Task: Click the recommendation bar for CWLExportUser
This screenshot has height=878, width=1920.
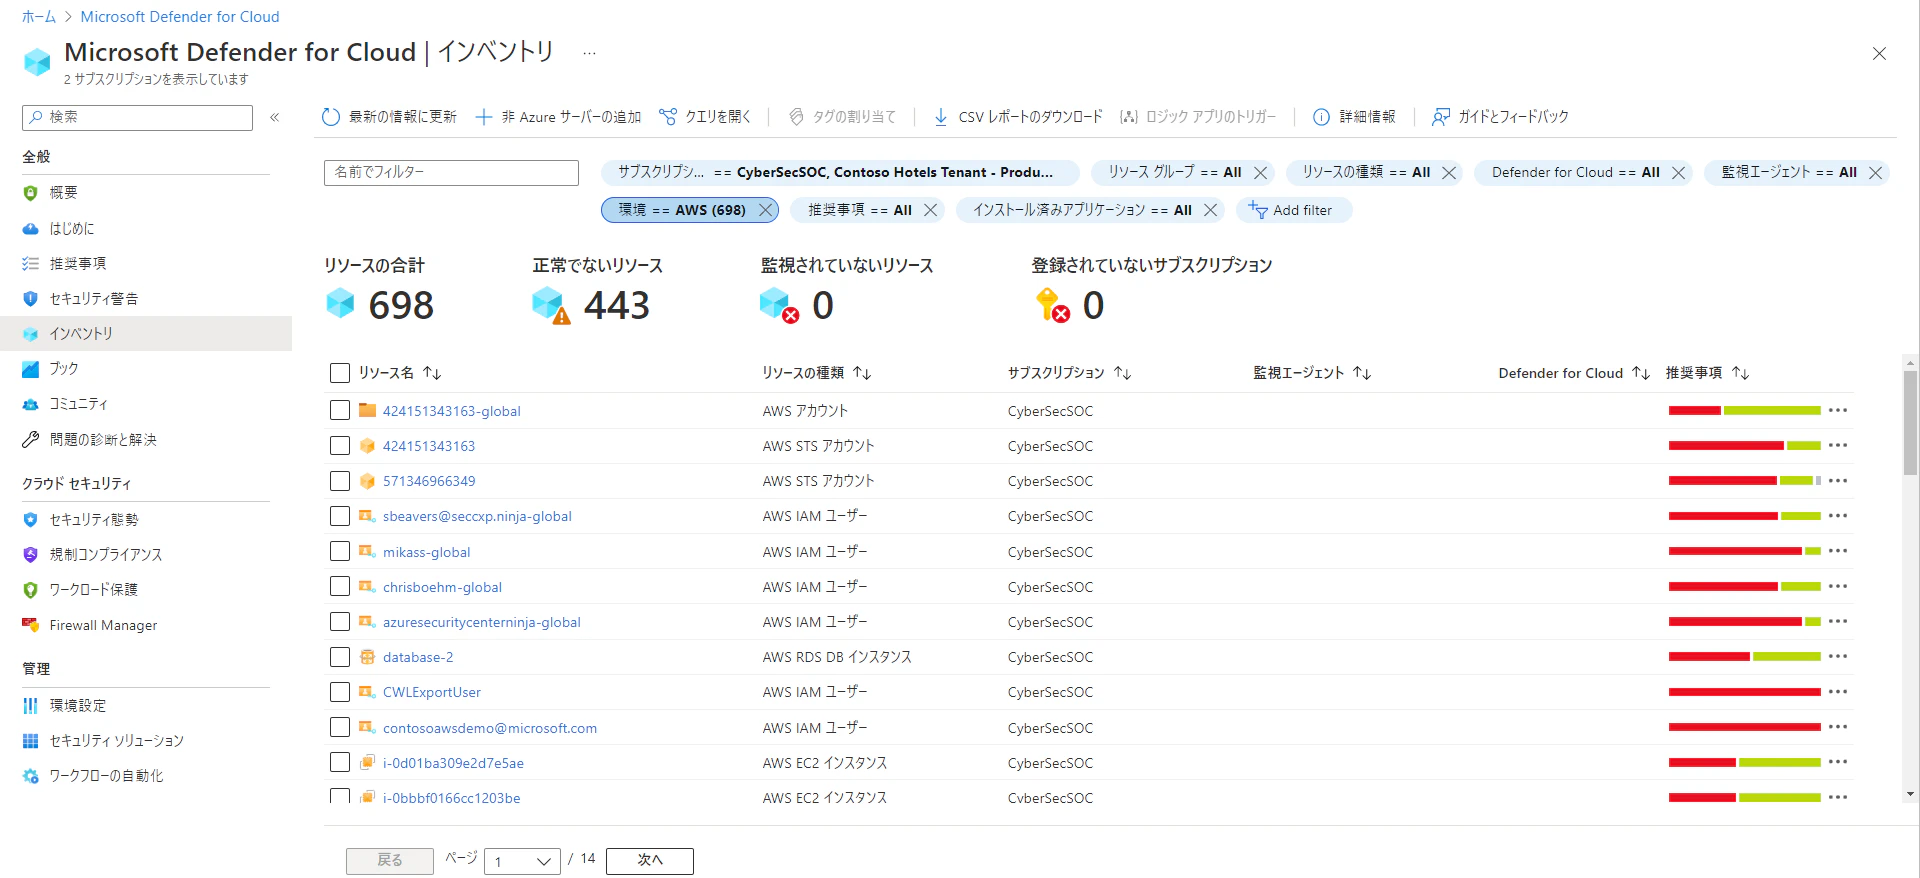Action: pyautogui.click(x=1744, y=692)
